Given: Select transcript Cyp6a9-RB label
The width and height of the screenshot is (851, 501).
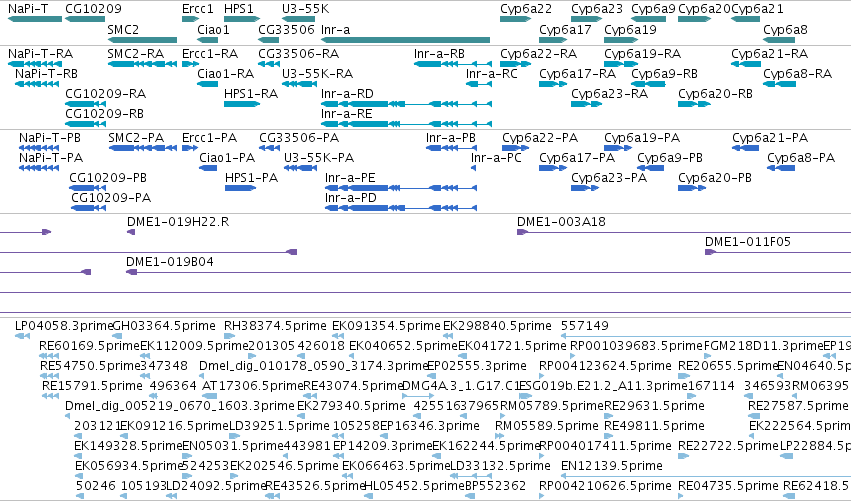Looking at the screenshot, I should pyautogui.click(x=664, y=73).
